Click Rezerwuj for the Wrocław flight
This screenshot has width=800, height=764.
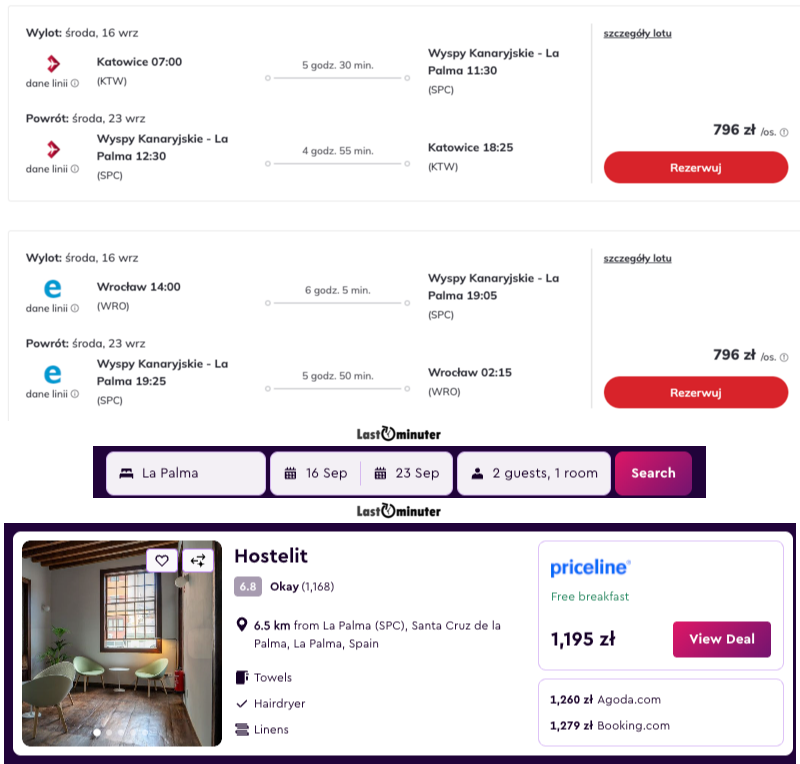(696, 392)
